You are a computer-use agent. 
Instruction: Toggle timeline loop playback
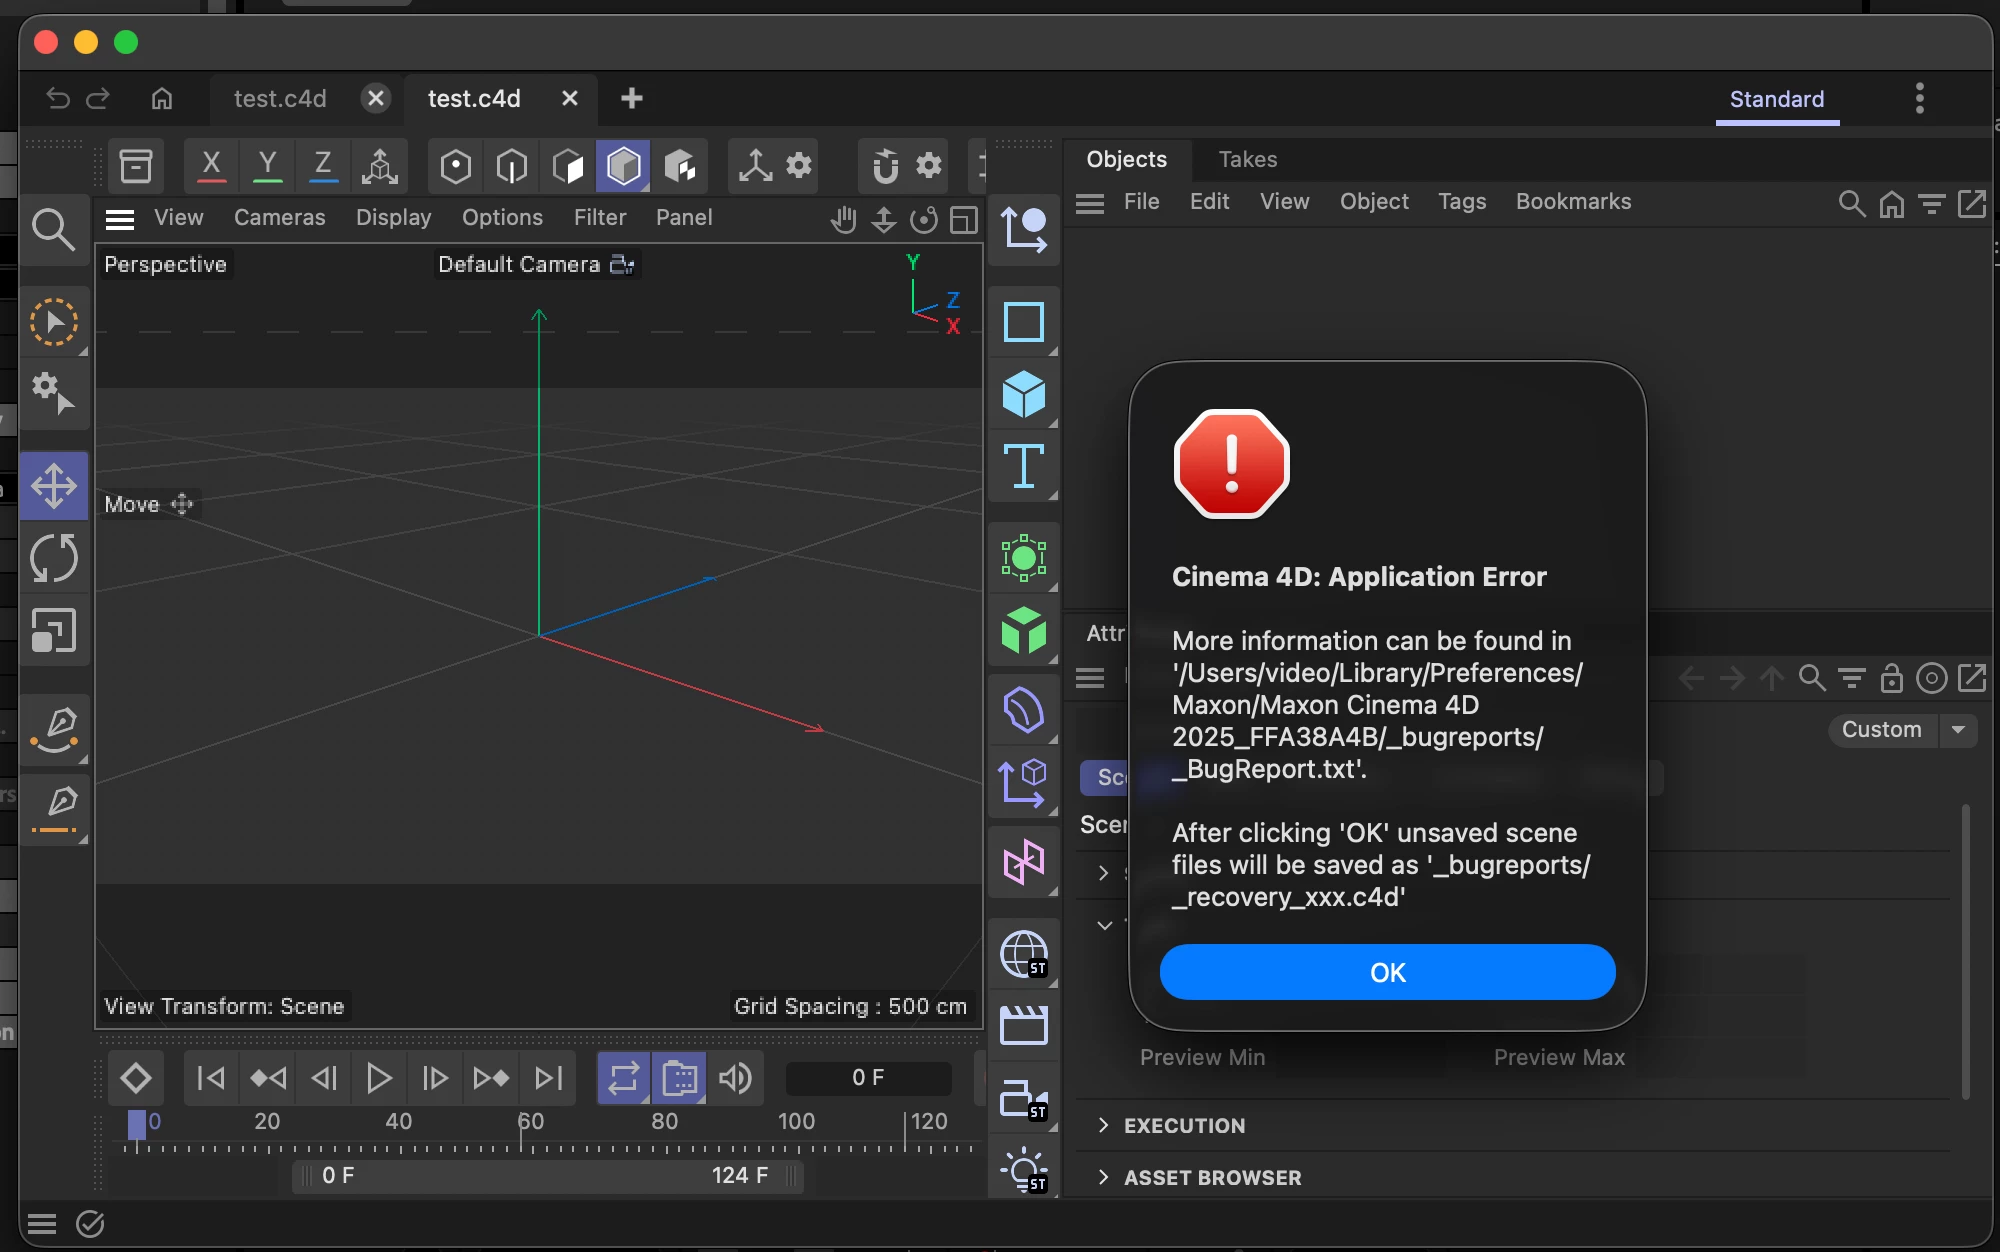pyautogui.click(x=623, y=1078)
